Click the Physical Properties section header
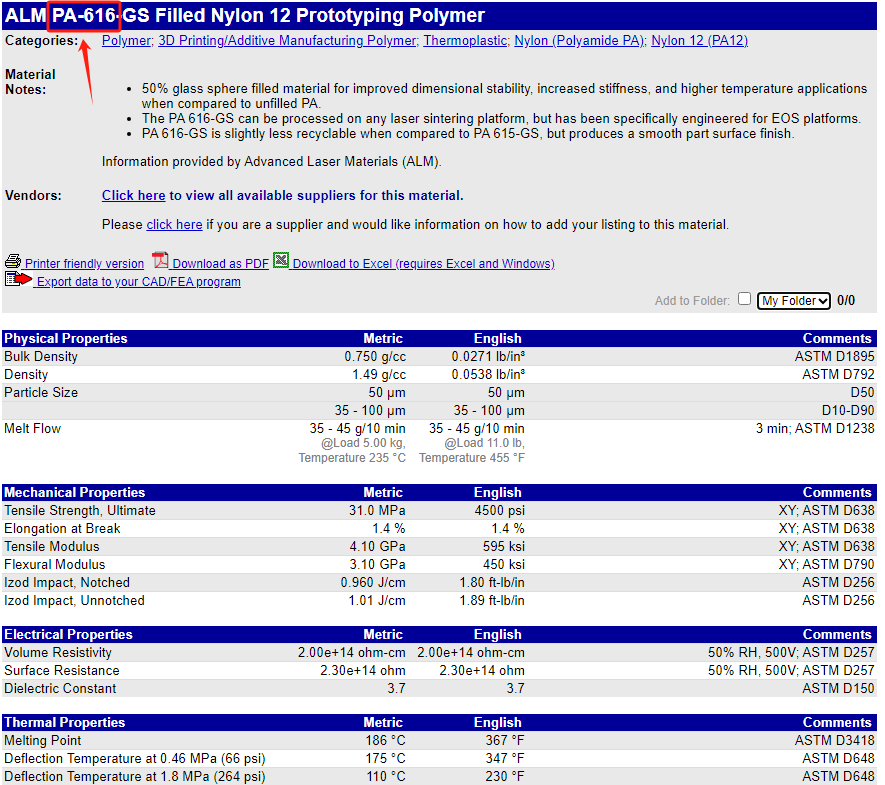The height and width of the screenshot is (785, 885). [66, 339]
